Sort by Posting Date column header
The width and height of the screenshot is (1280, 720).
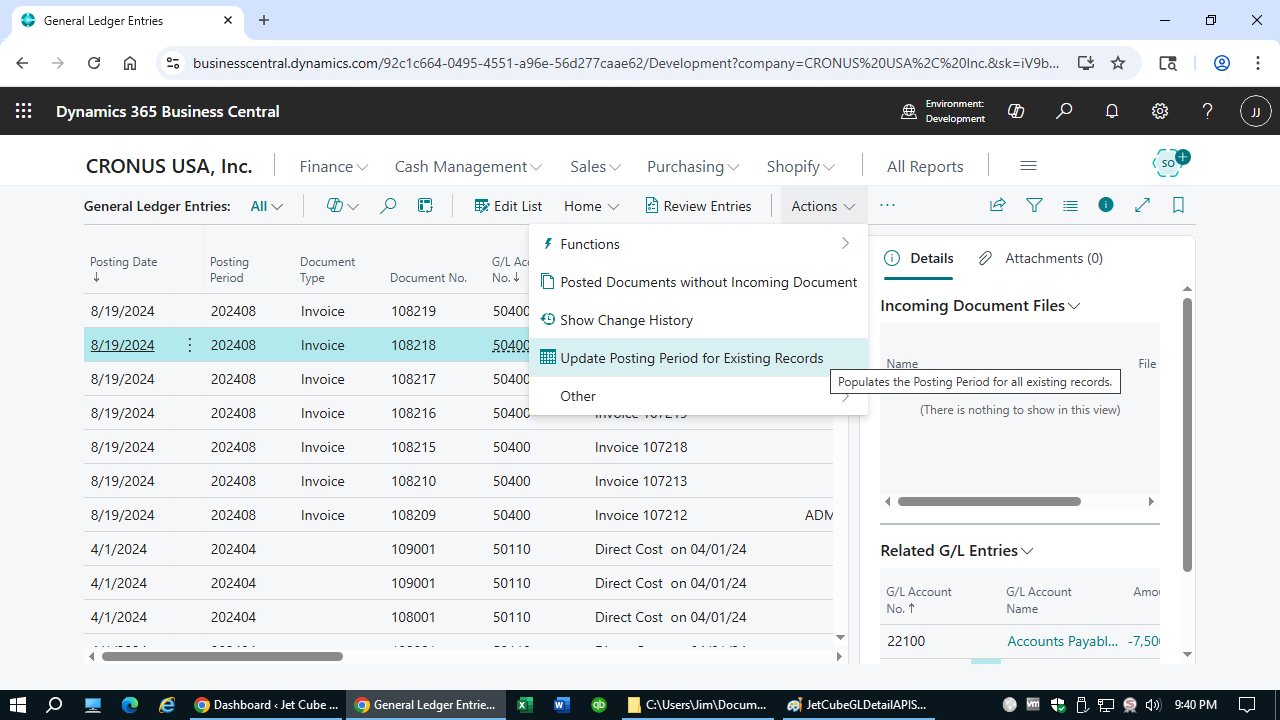click(x=123, y=269)
